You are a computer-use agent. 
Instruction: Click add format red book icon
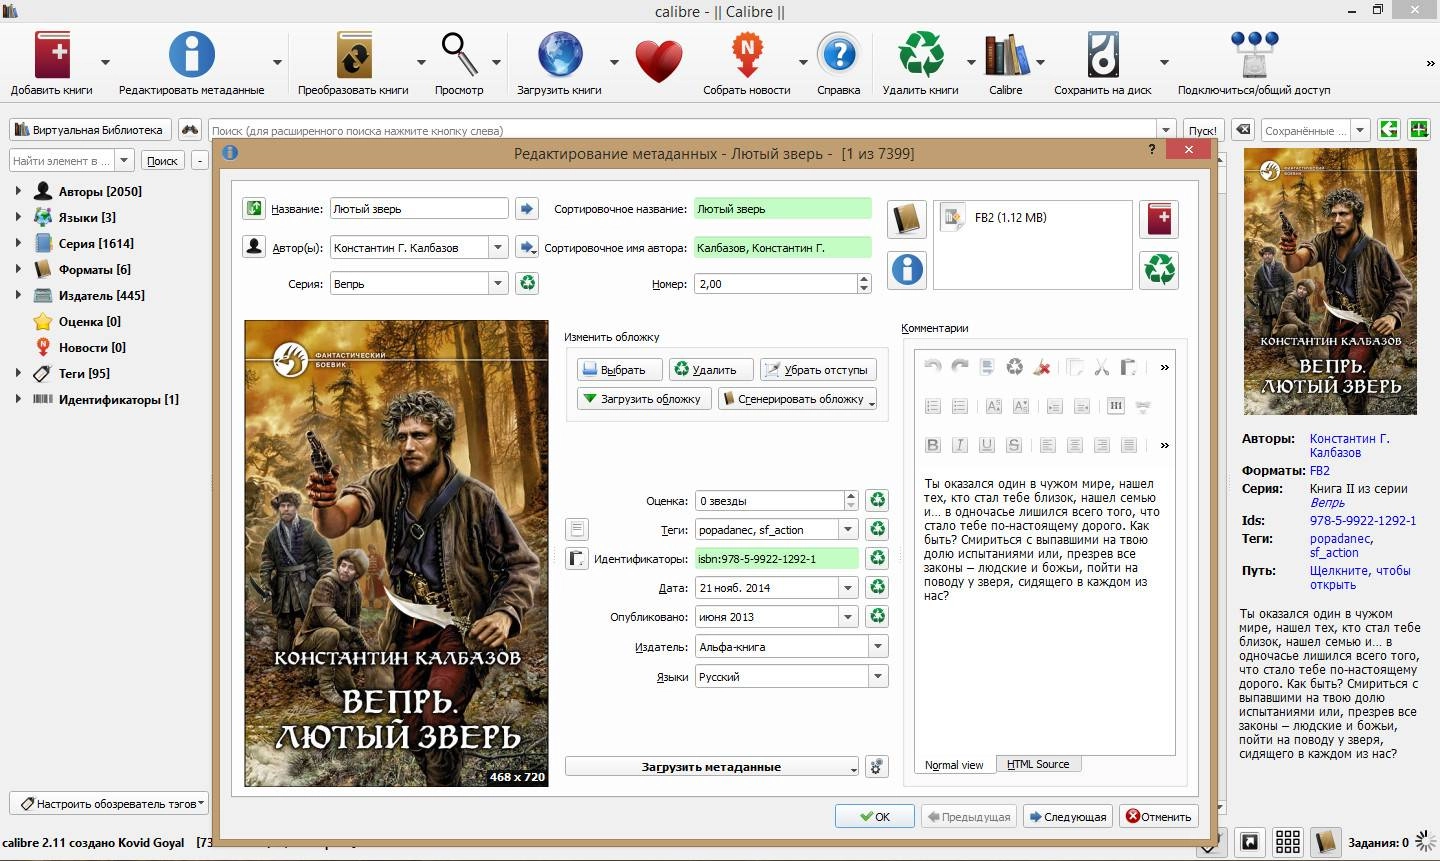coord(1159,219)
